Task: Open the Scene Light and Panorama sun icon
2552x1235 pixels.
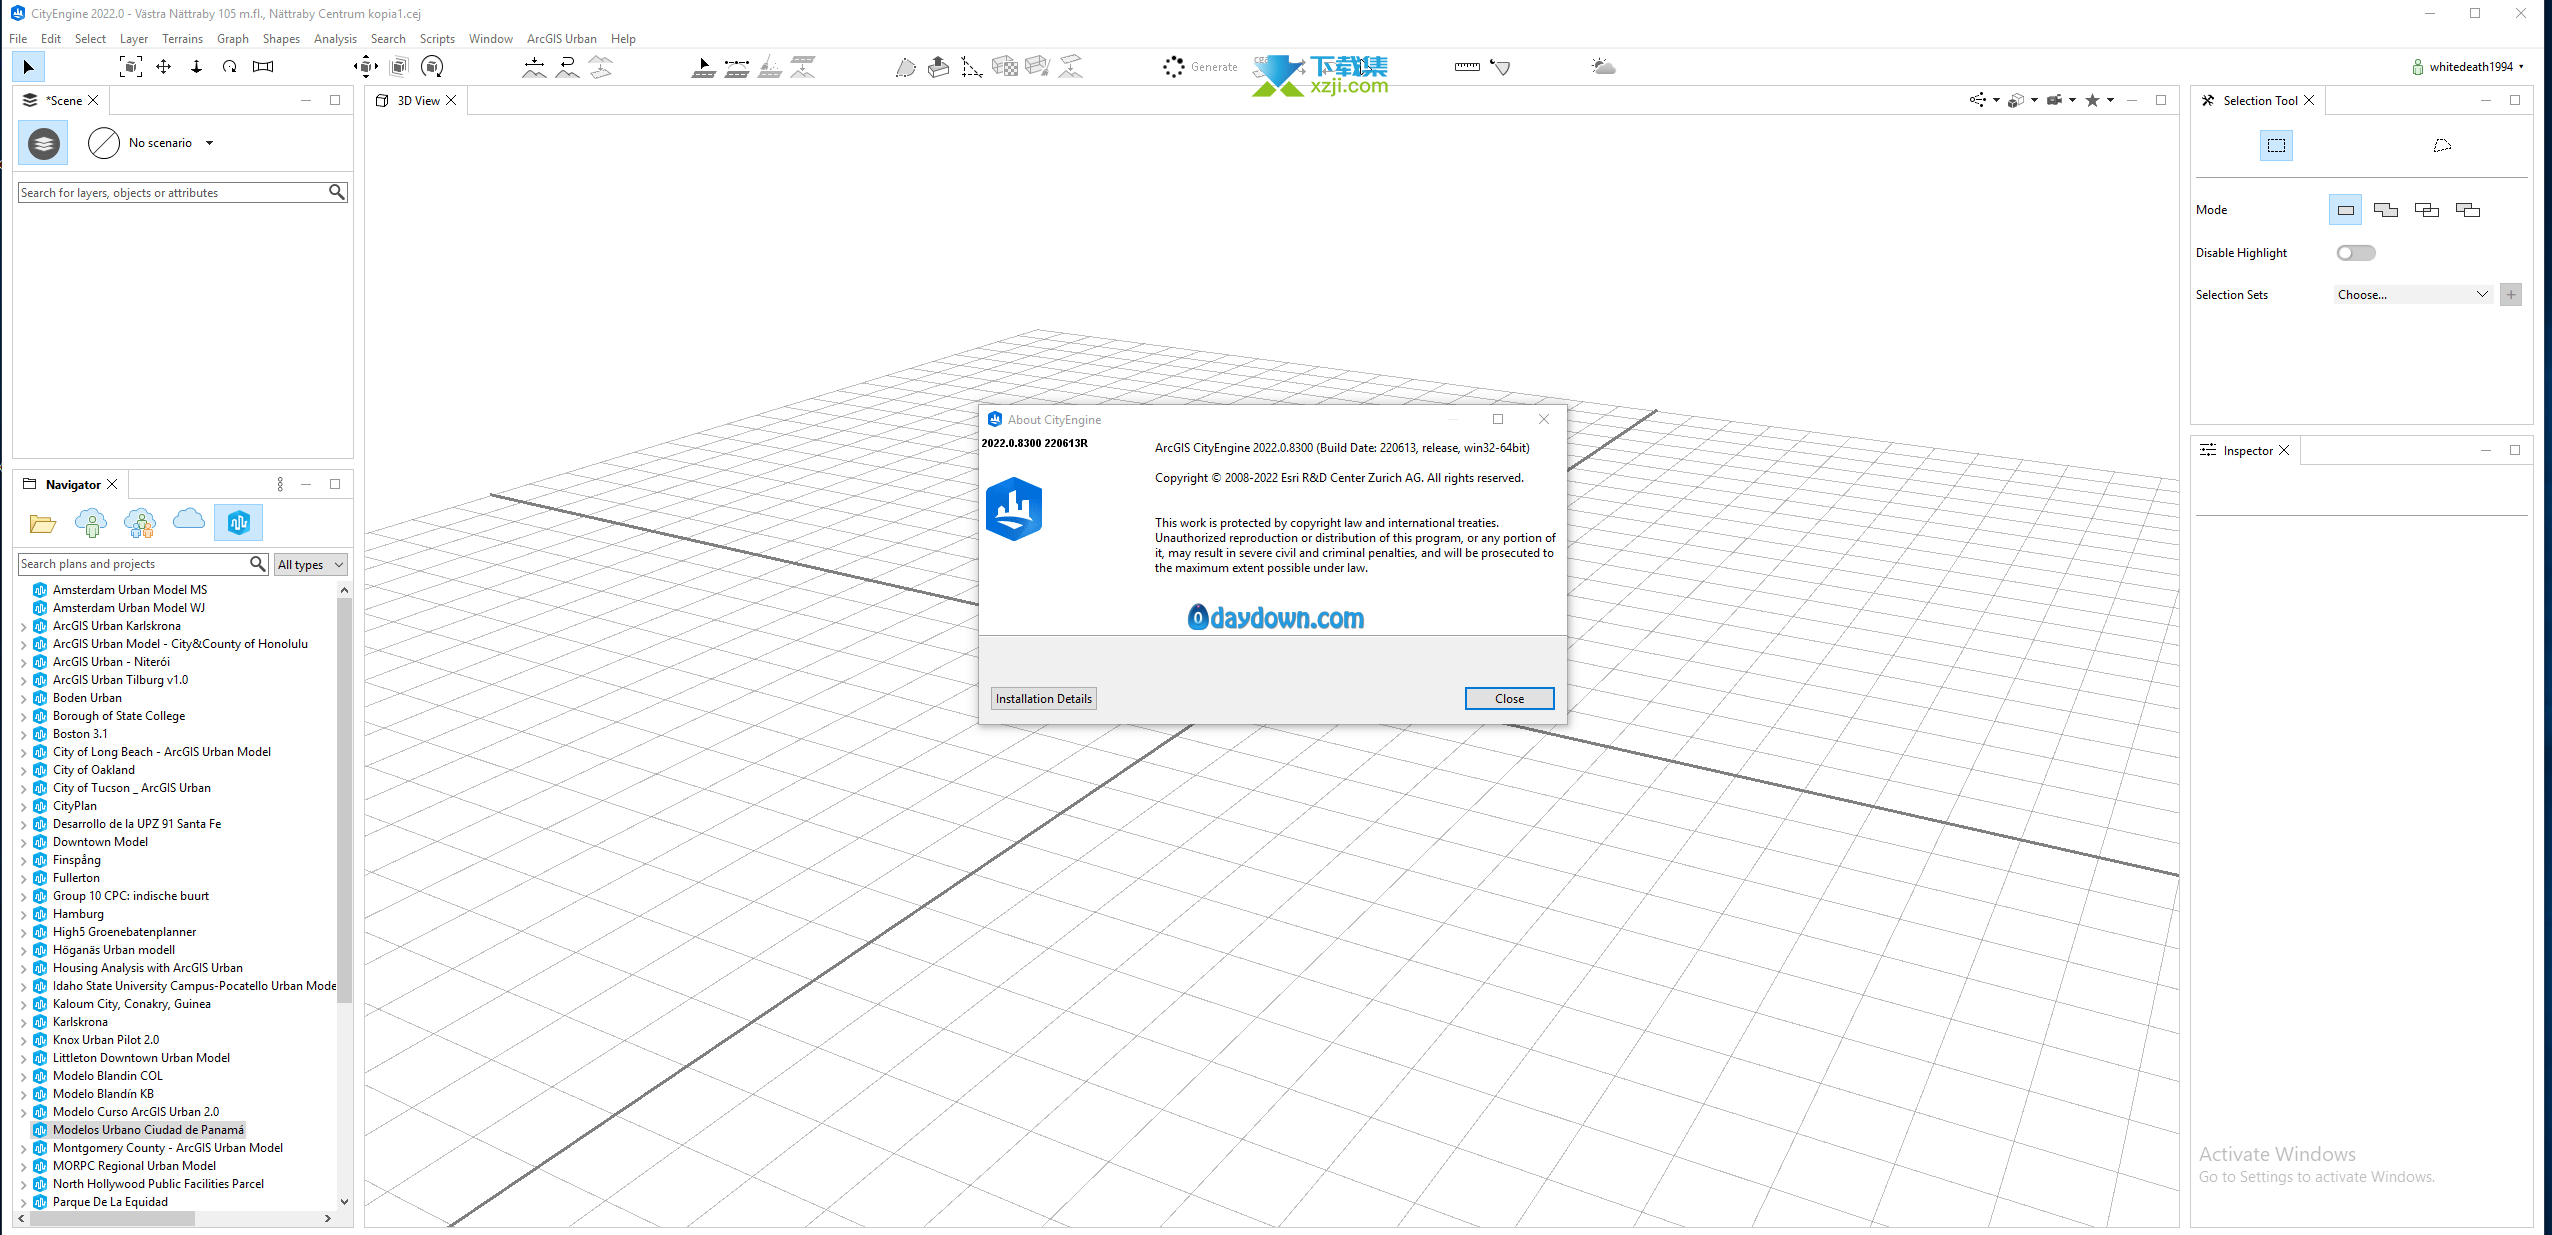Action: point(1603,67)
